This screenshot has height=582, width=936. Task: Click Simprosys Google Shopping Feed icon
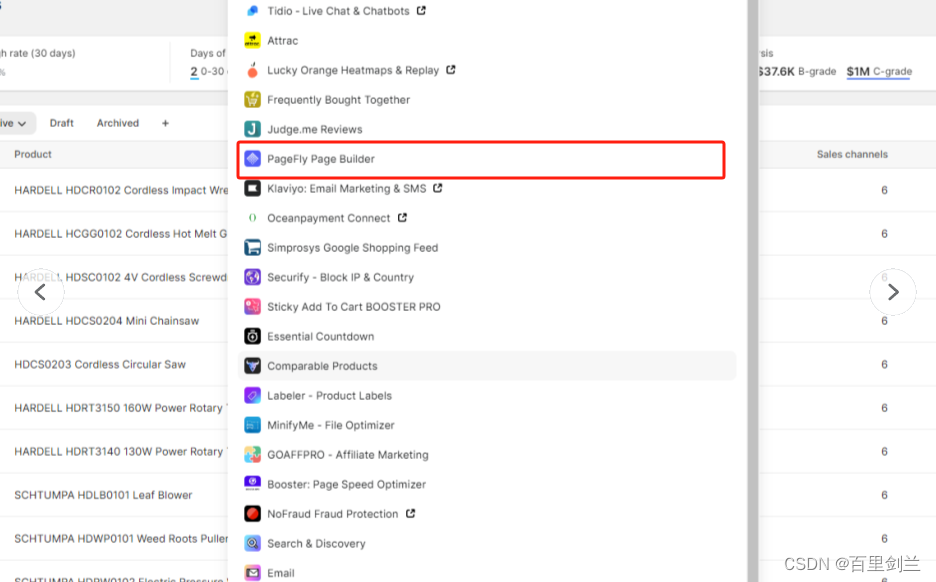click(253, 248)
